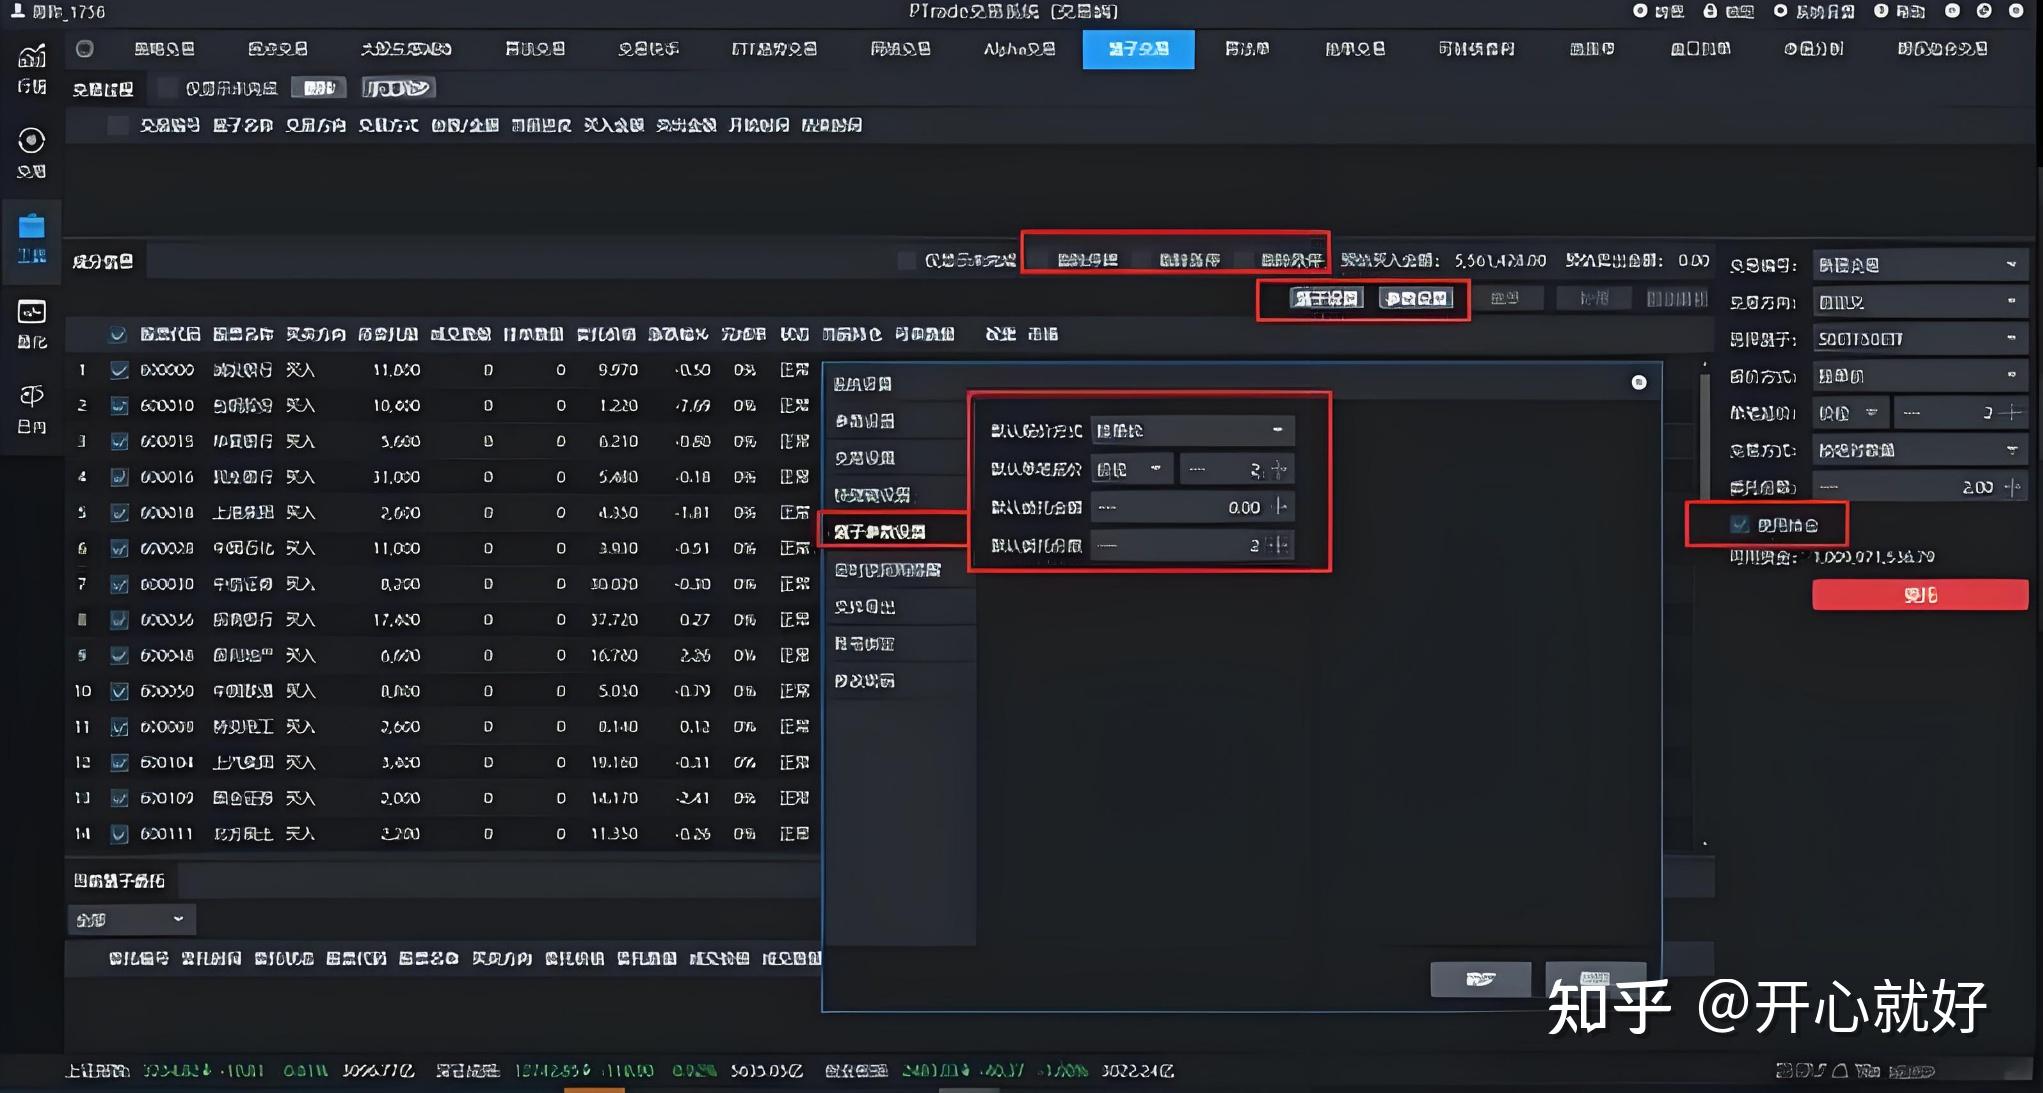The image size is (2043, 1093).
Task: Open the monitor waveform icon in left sidebar
Action: click(x=32, y=312)
